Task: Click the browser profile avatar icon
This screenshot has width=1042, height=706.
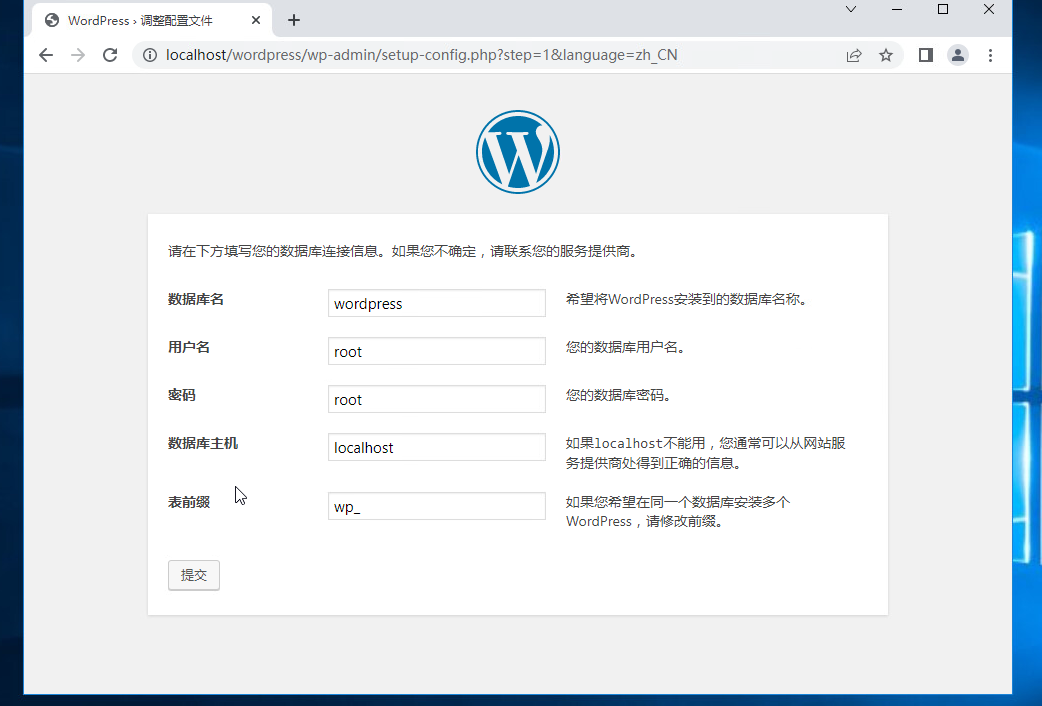Action: click(x=958, y=55)
